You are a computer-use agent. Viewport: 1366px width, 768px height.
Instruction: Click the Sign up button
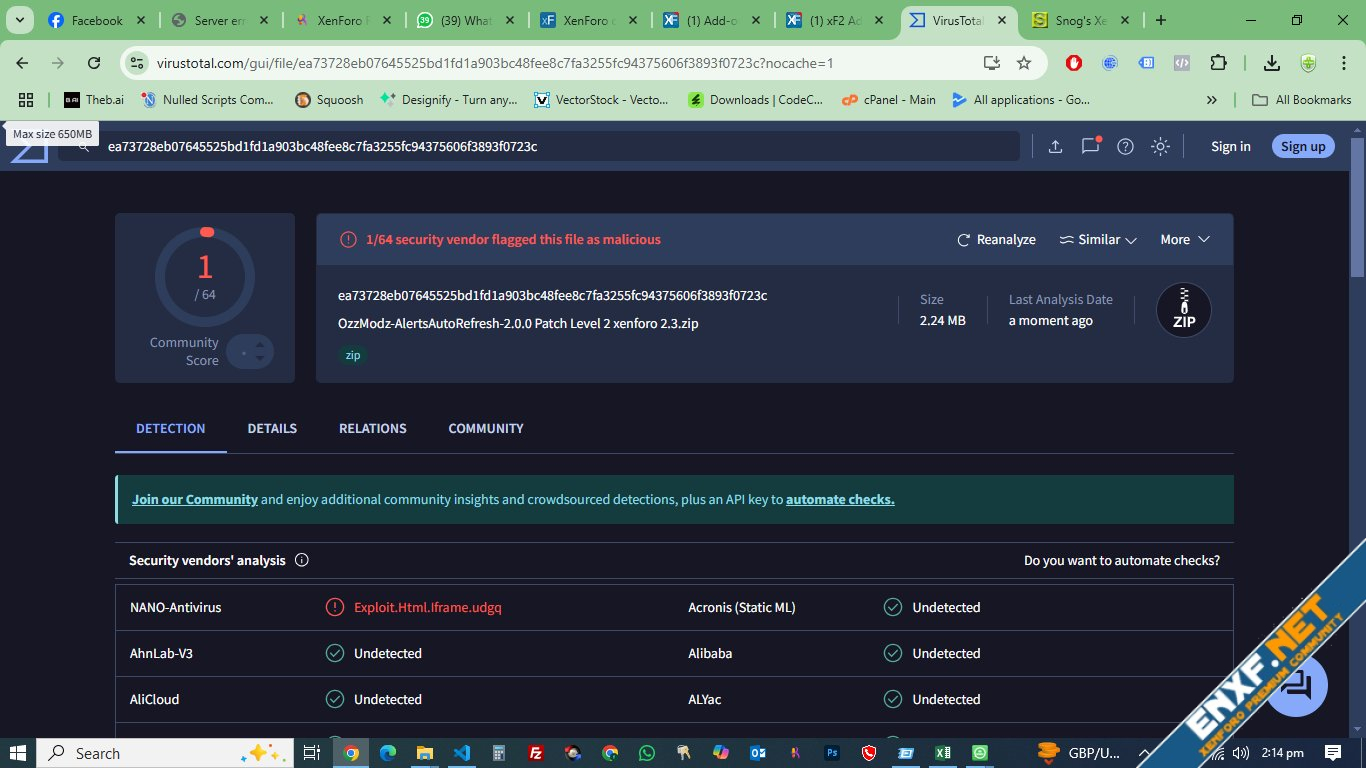tap(1303, 147)
